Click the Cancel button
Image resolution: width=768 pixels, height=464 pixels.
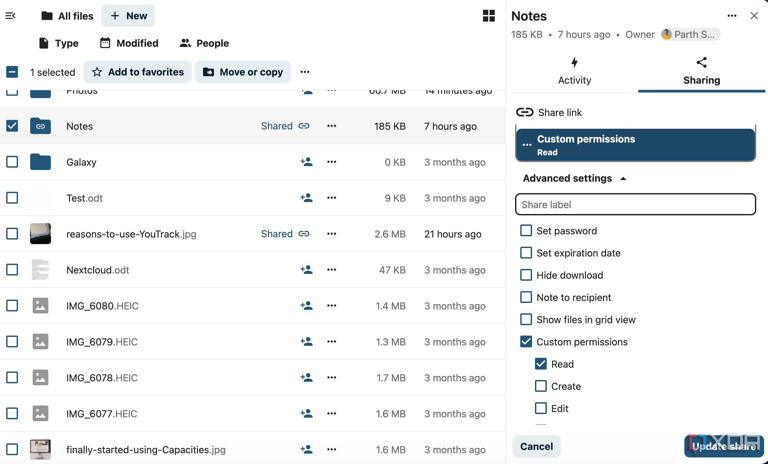click(536, 446)
